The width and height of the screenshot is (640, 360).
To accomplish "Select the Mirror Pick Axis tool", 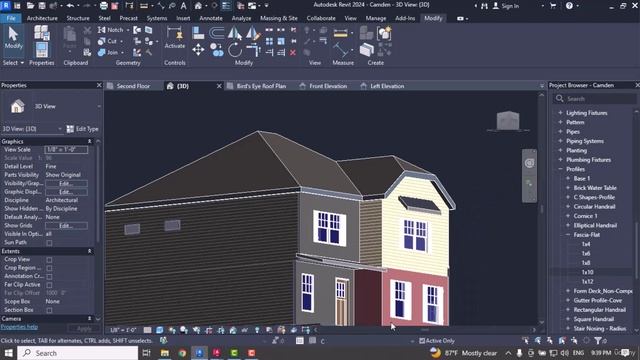I will pyautogui.click(x=234, y=33).
